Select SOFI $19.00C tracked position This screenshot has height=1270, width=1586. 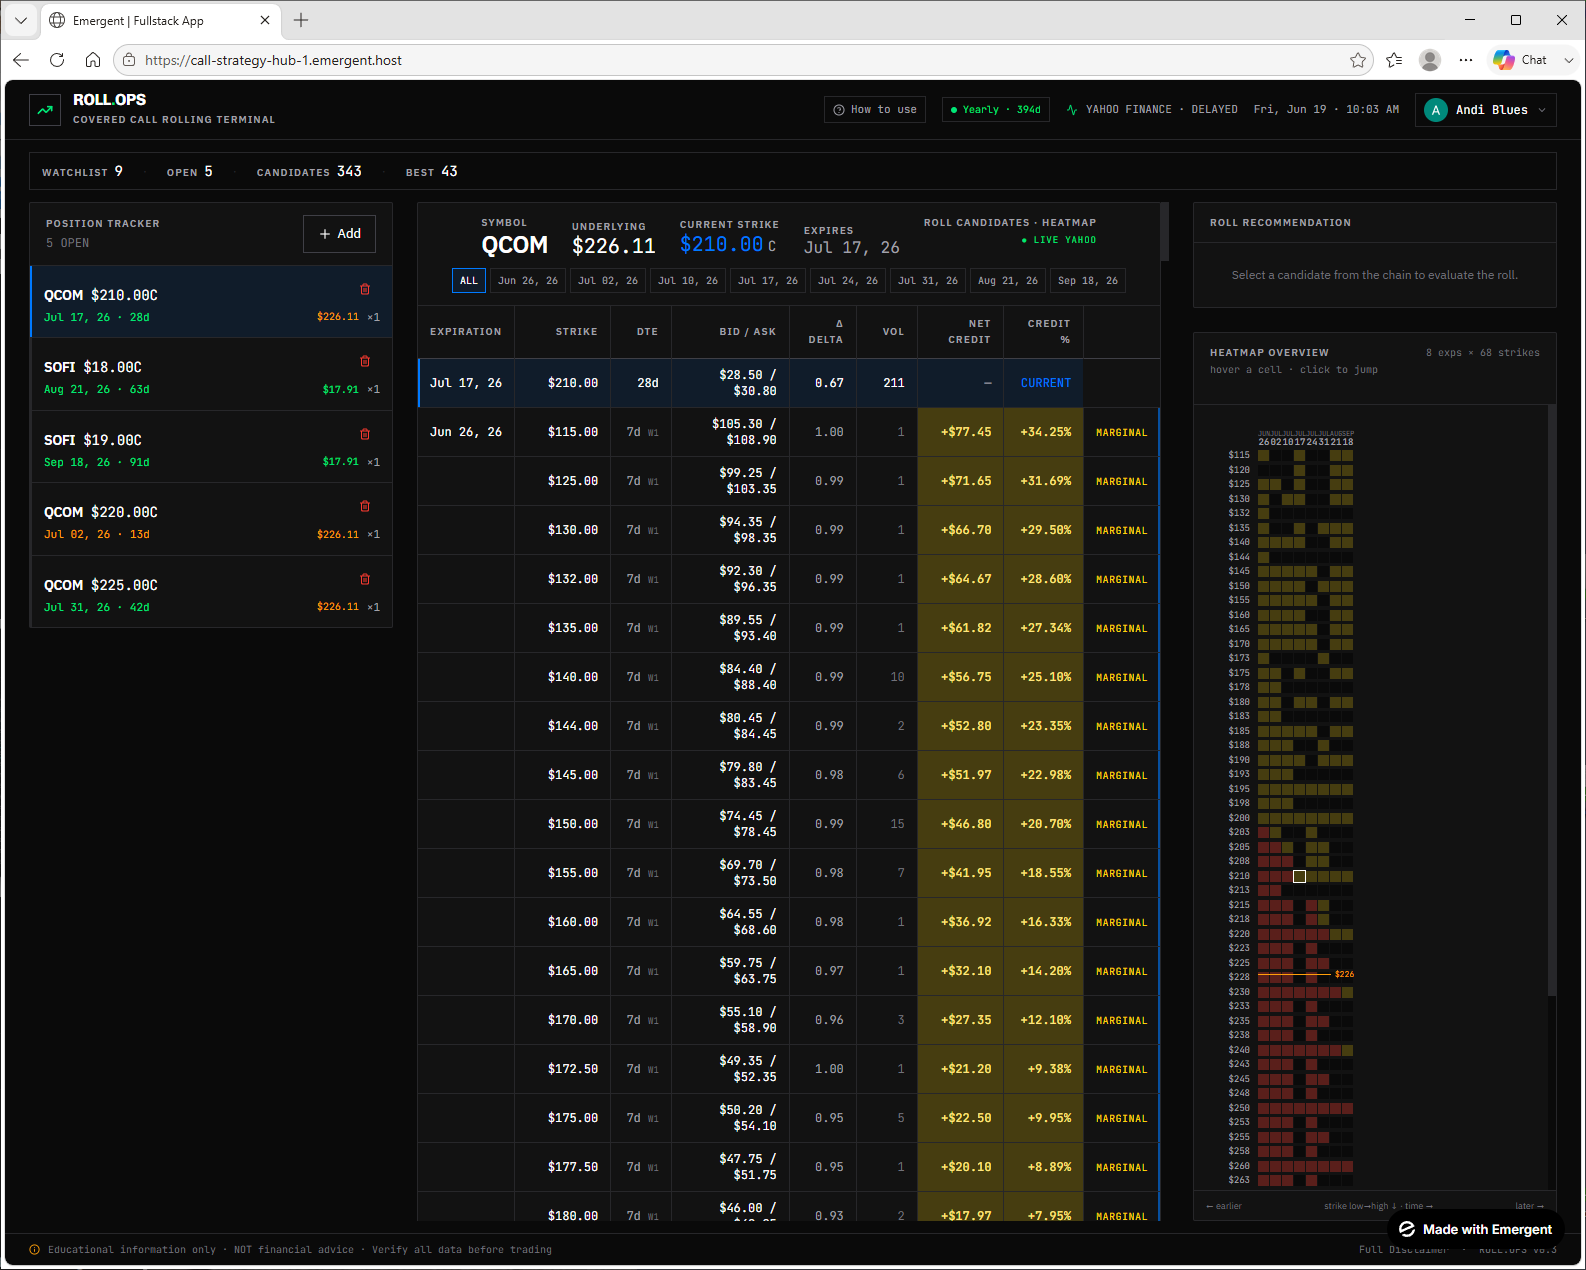pyautogui.click(x=211, y=447)
